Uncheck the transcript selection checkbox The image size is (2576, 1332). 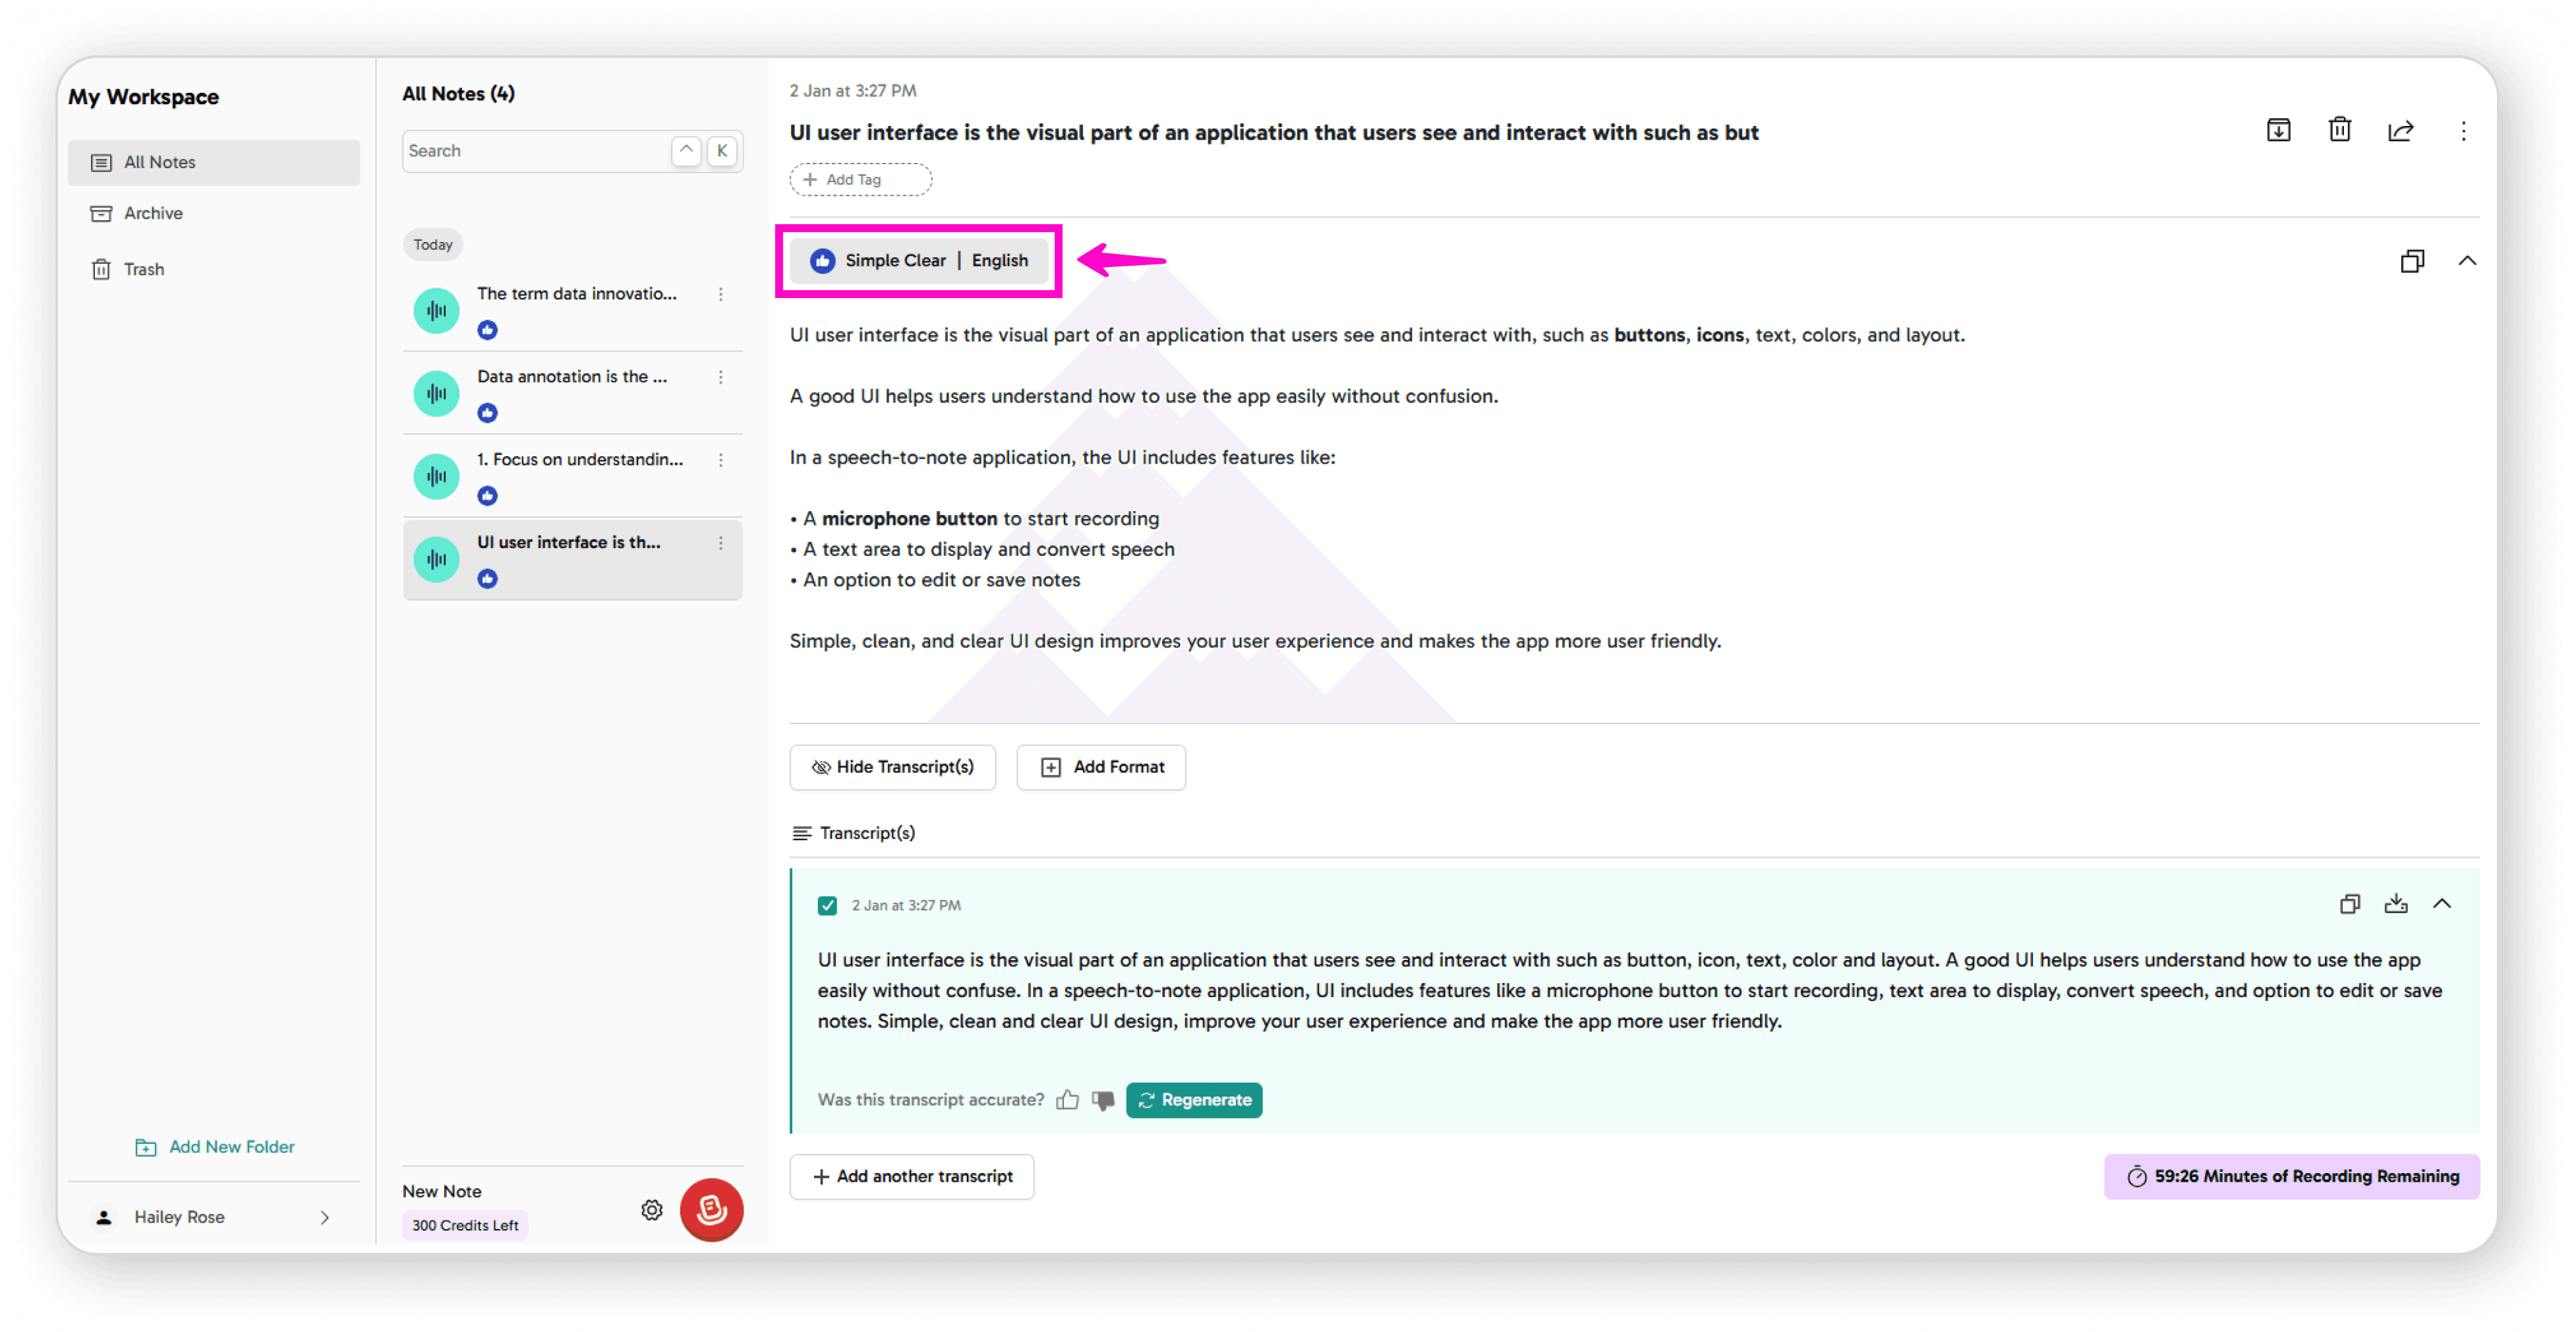tap(828, 905)
